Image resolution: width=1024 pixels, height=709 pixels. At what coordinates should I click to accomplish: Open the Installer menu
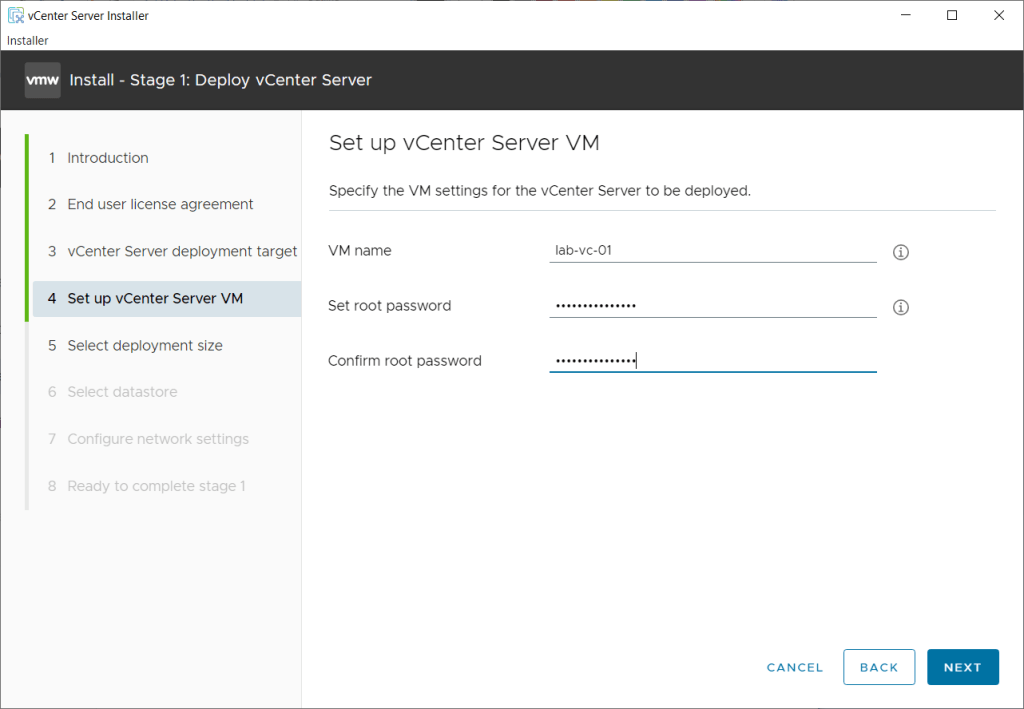(x=28, y=40)
